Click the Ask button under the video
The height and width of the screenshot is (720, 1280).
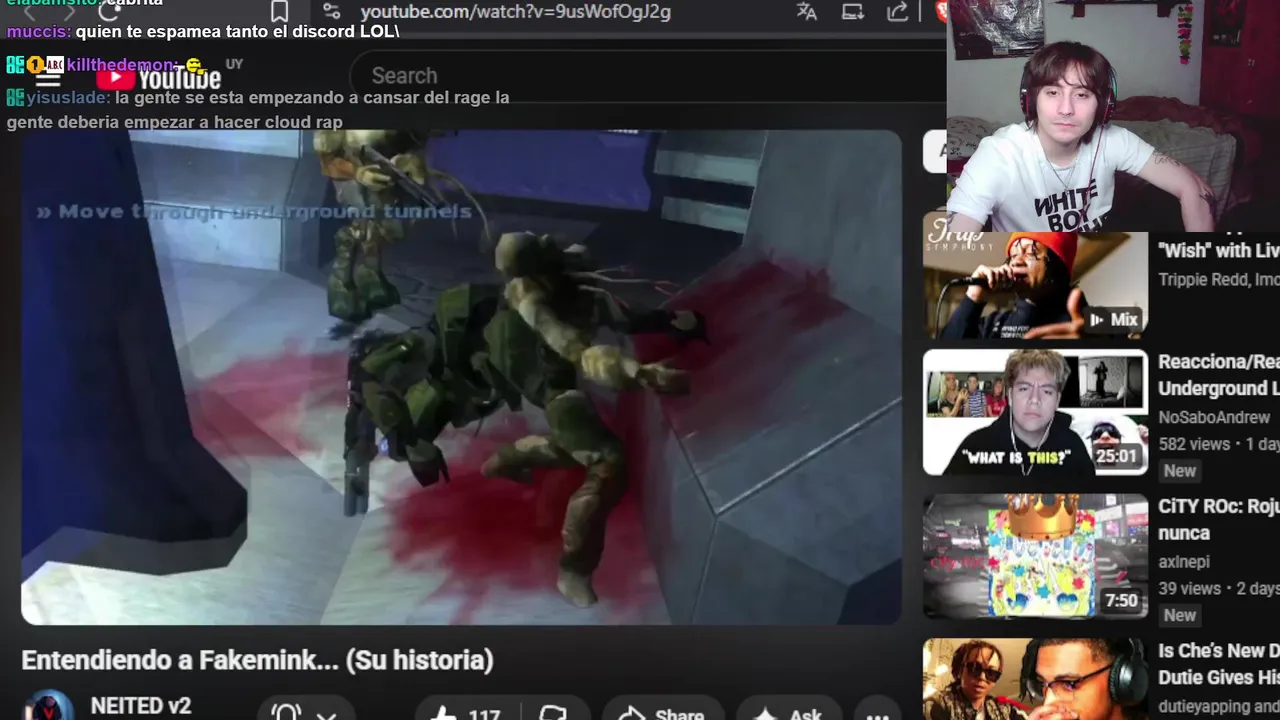point(787,714)
